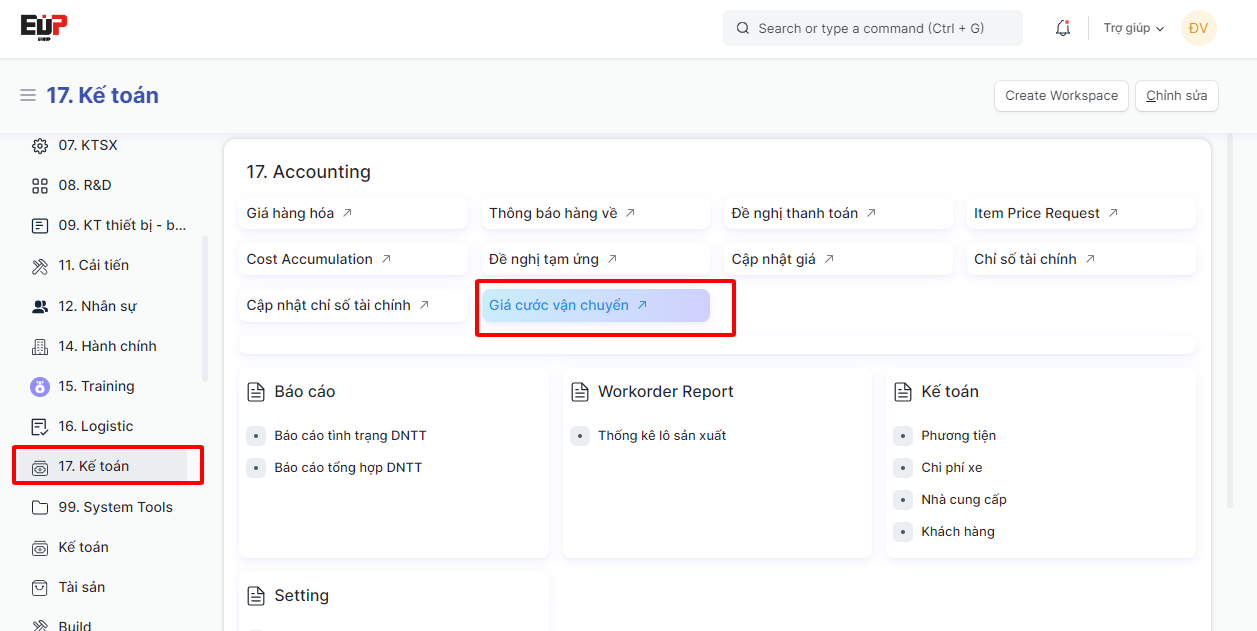Open 16. Logistic workspace in sidebar

[x=95, y=427]
